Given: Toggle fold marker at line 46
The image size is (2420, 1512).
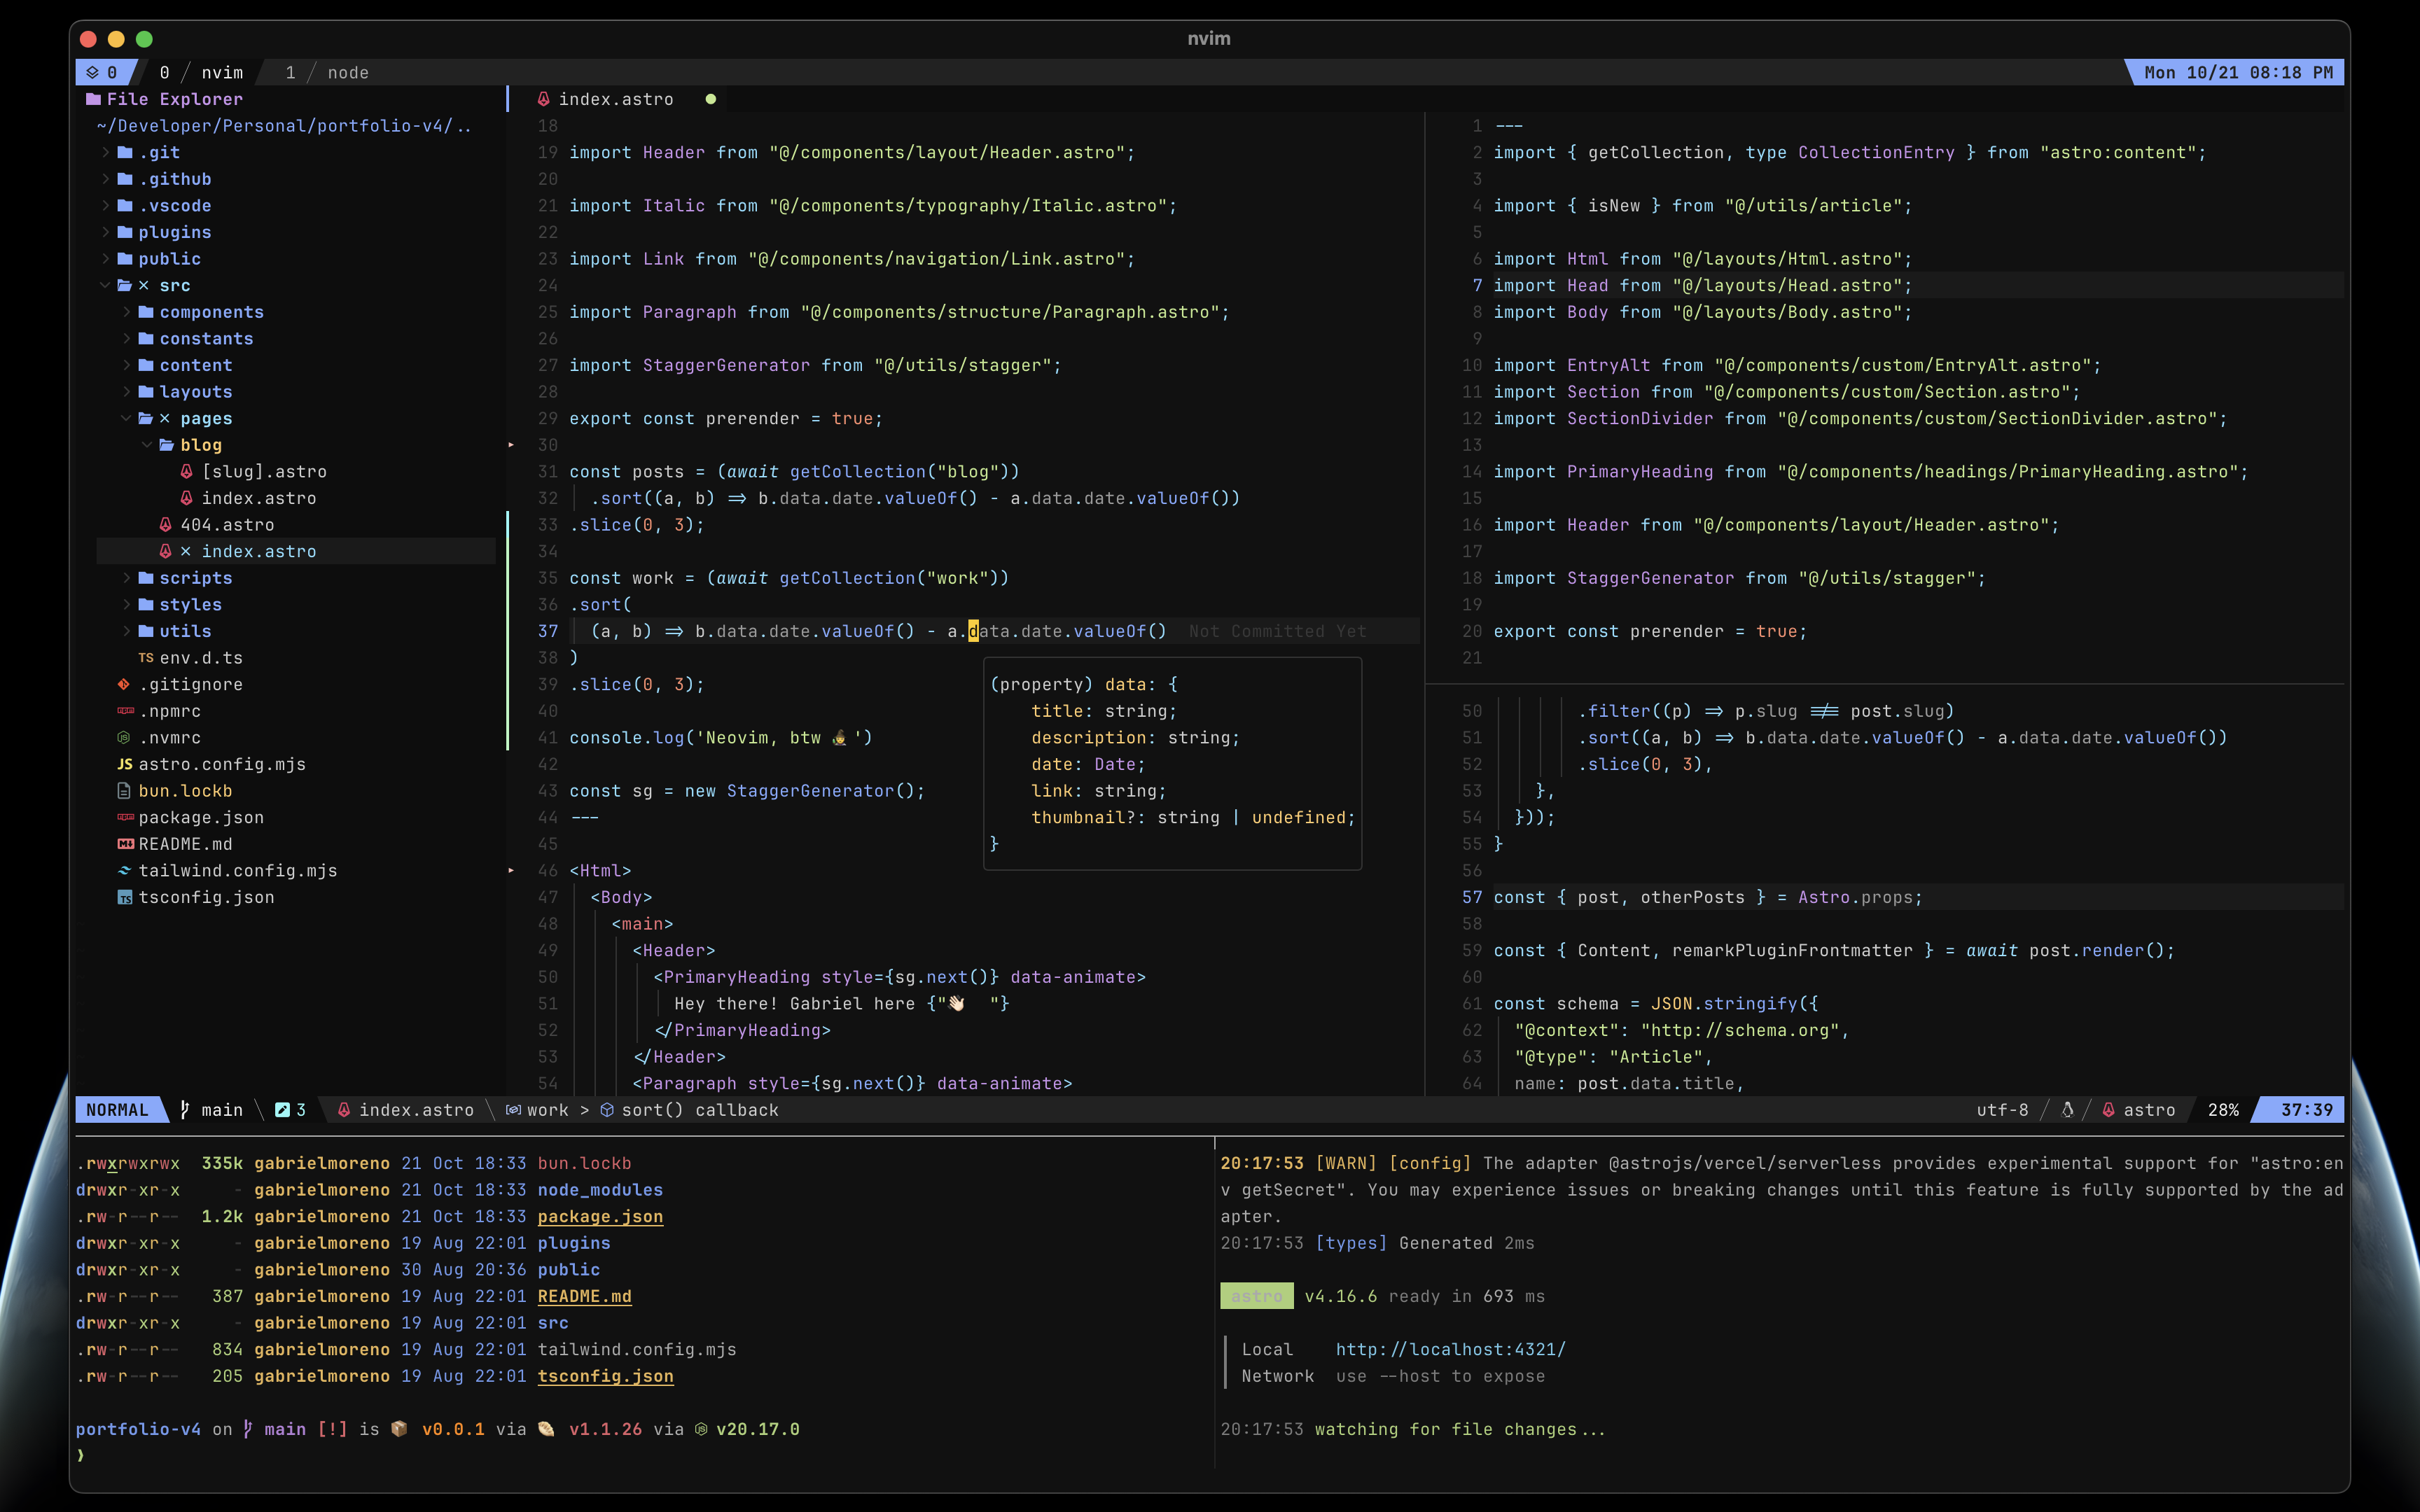Looking at the screenshot, I should tap(511, 870).
